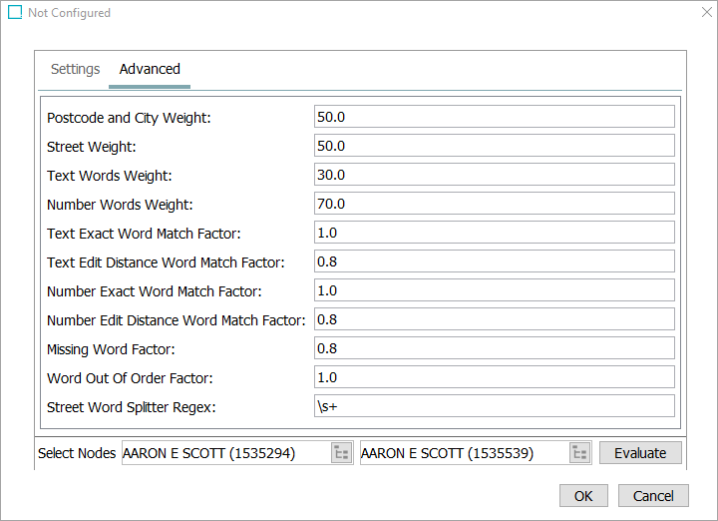Switch to the Settings tab
Screen dimensions: 718x521
[75, 69]
